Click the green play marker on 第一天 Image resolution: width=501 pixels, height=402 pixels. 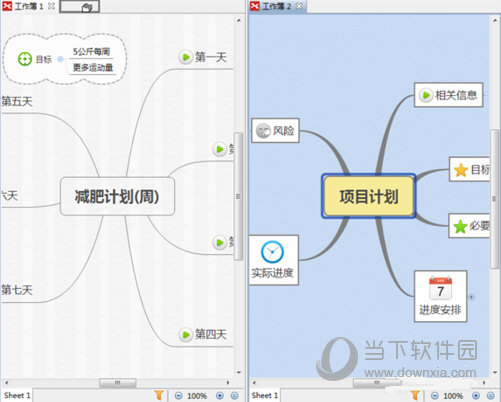(186, 57)
